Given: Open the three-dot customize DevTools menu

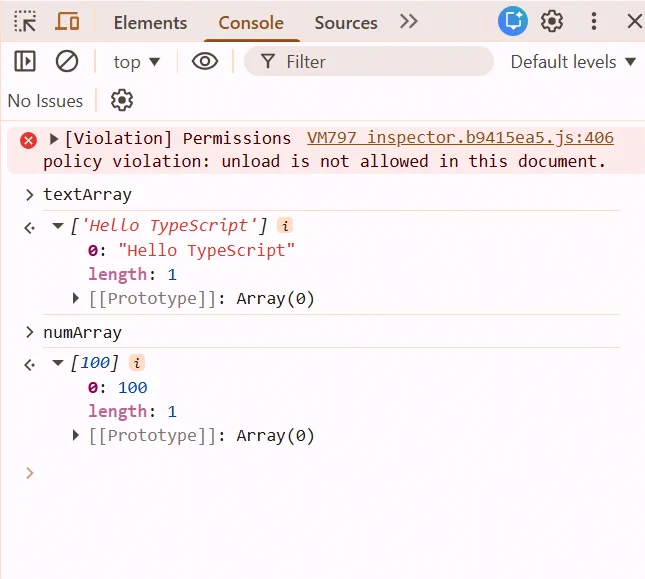Looking at the screenshot, I should [x=594, y=21].
